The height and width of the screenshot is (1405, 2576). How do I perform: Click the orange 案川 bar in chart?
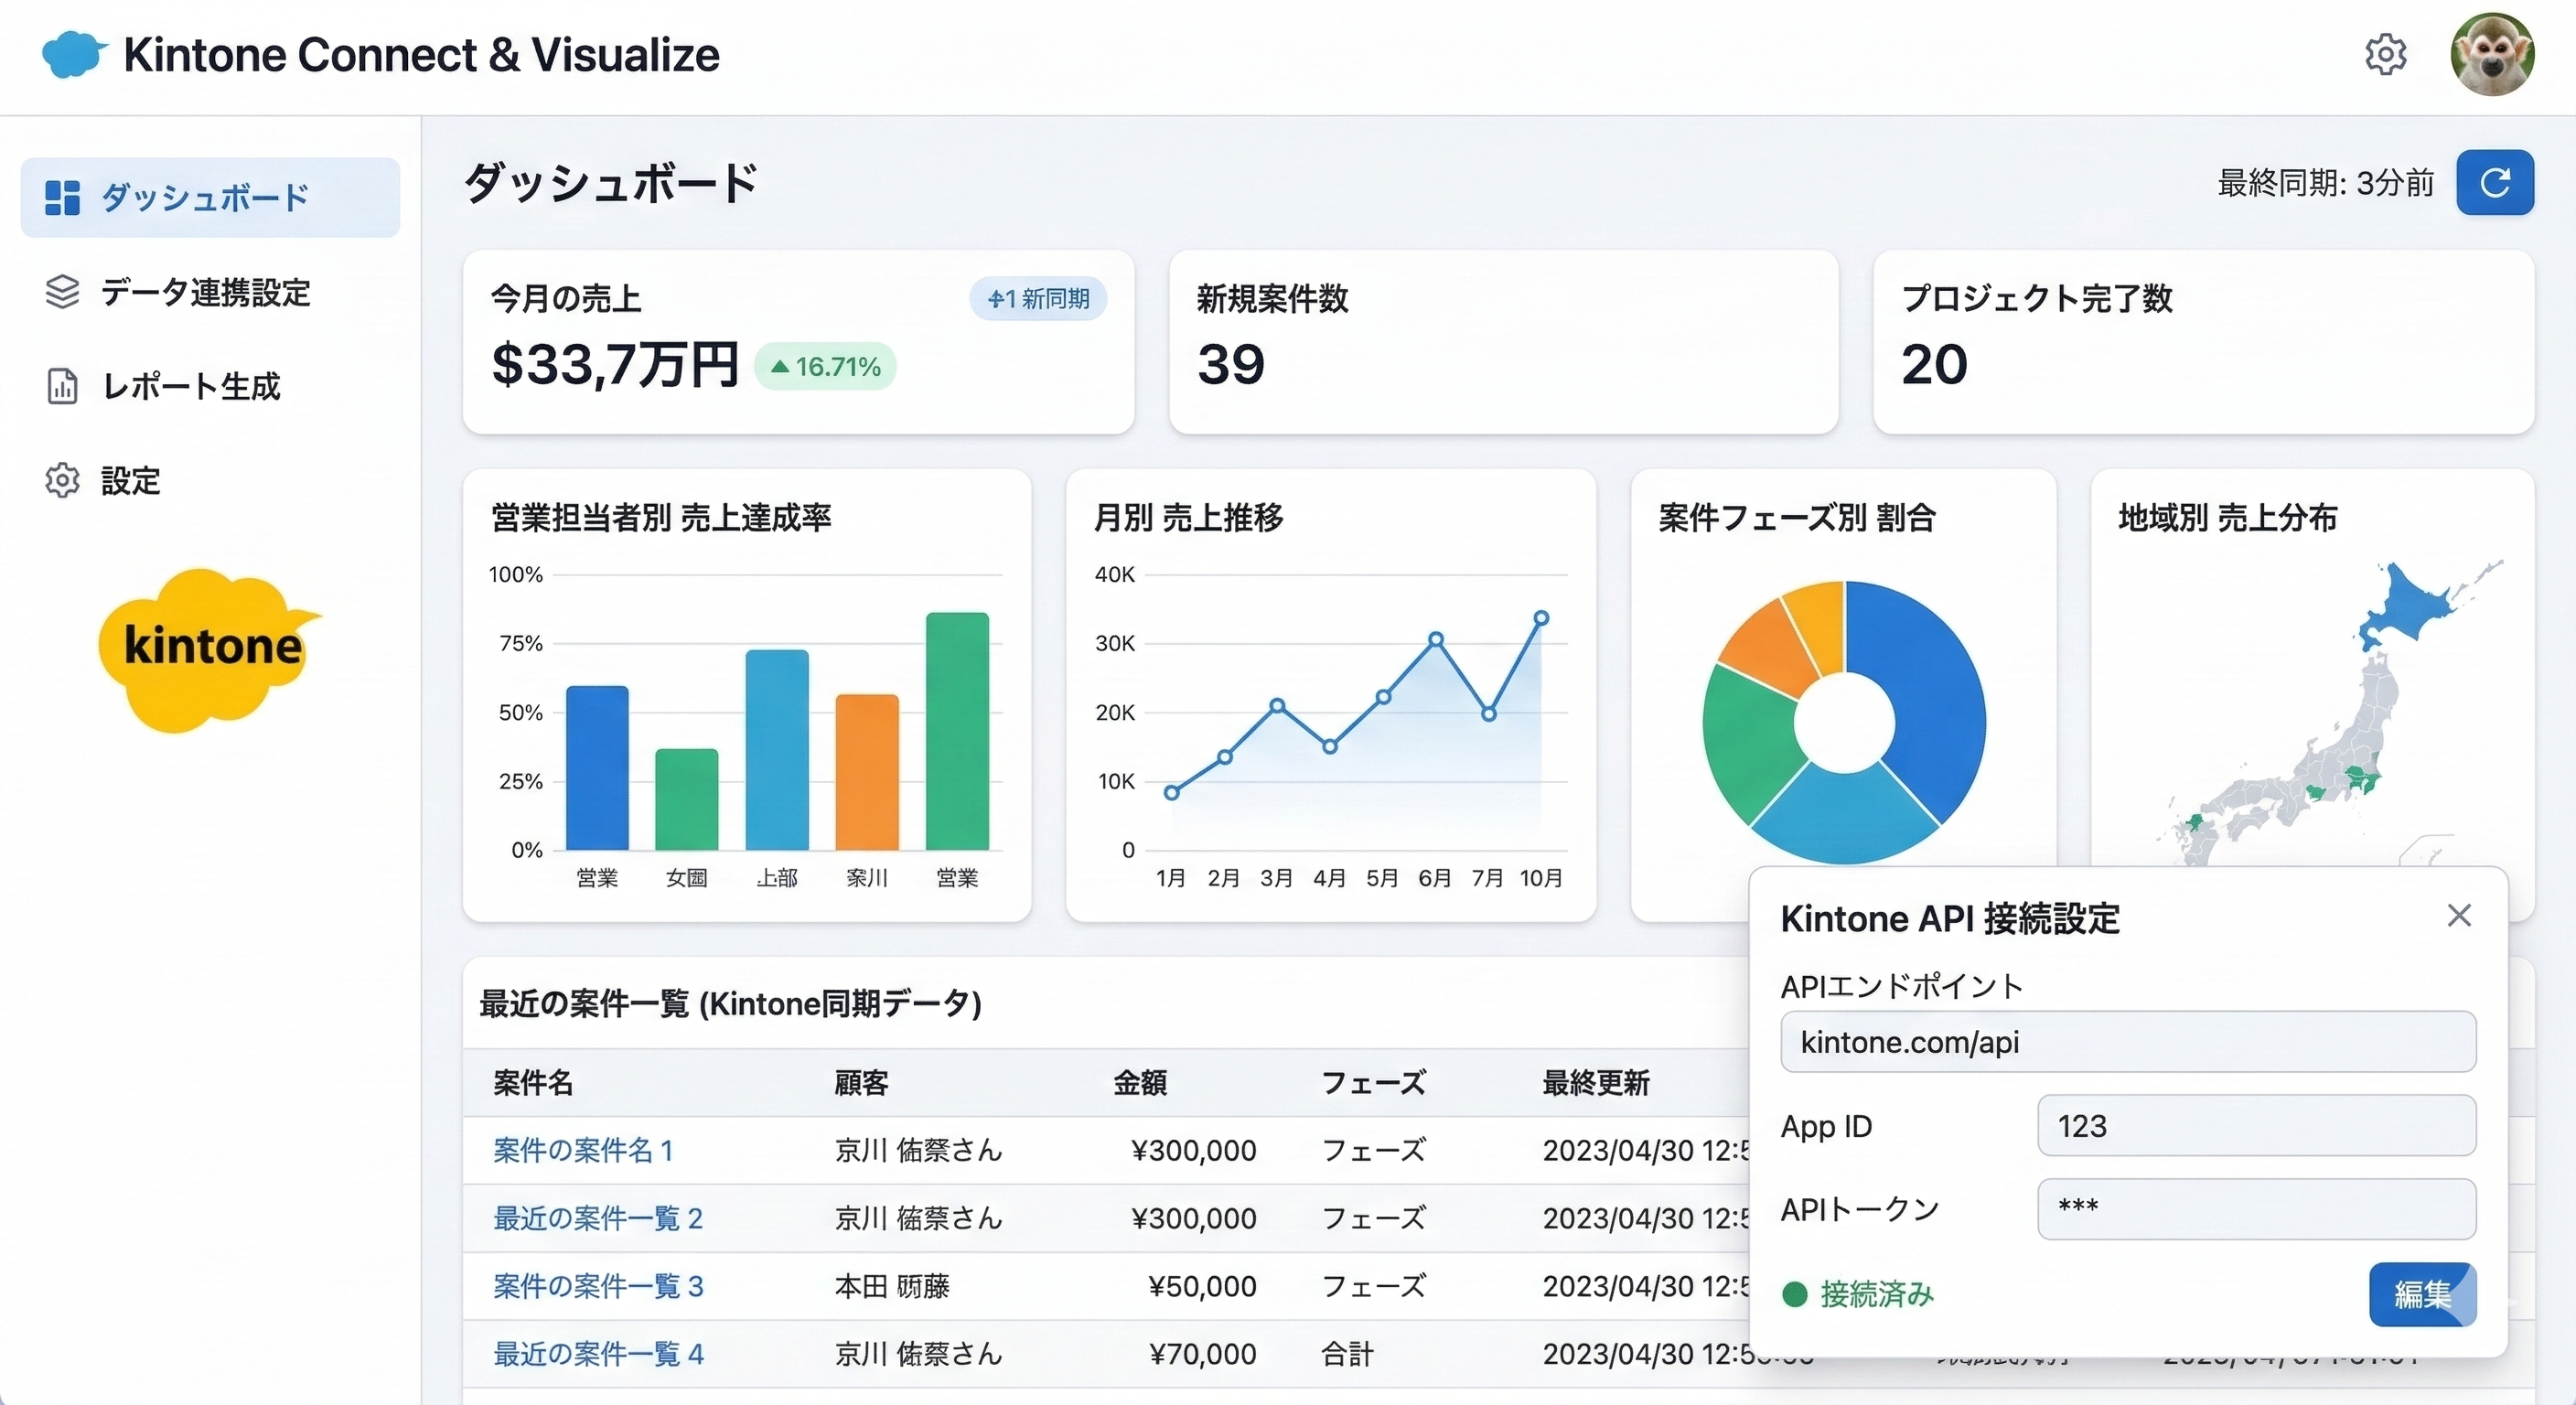click(867, 772)
